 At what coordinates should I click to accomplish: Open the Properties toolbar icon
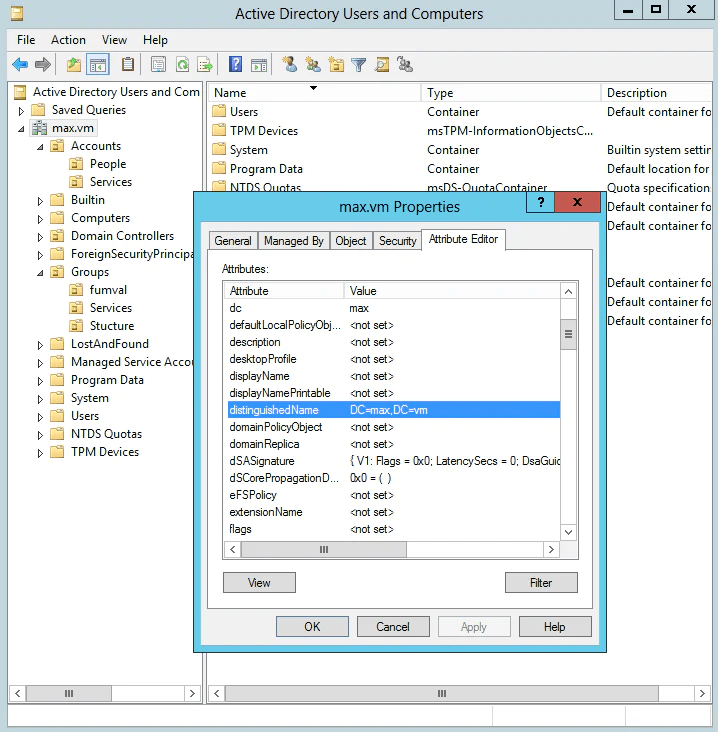click(158, 64)
